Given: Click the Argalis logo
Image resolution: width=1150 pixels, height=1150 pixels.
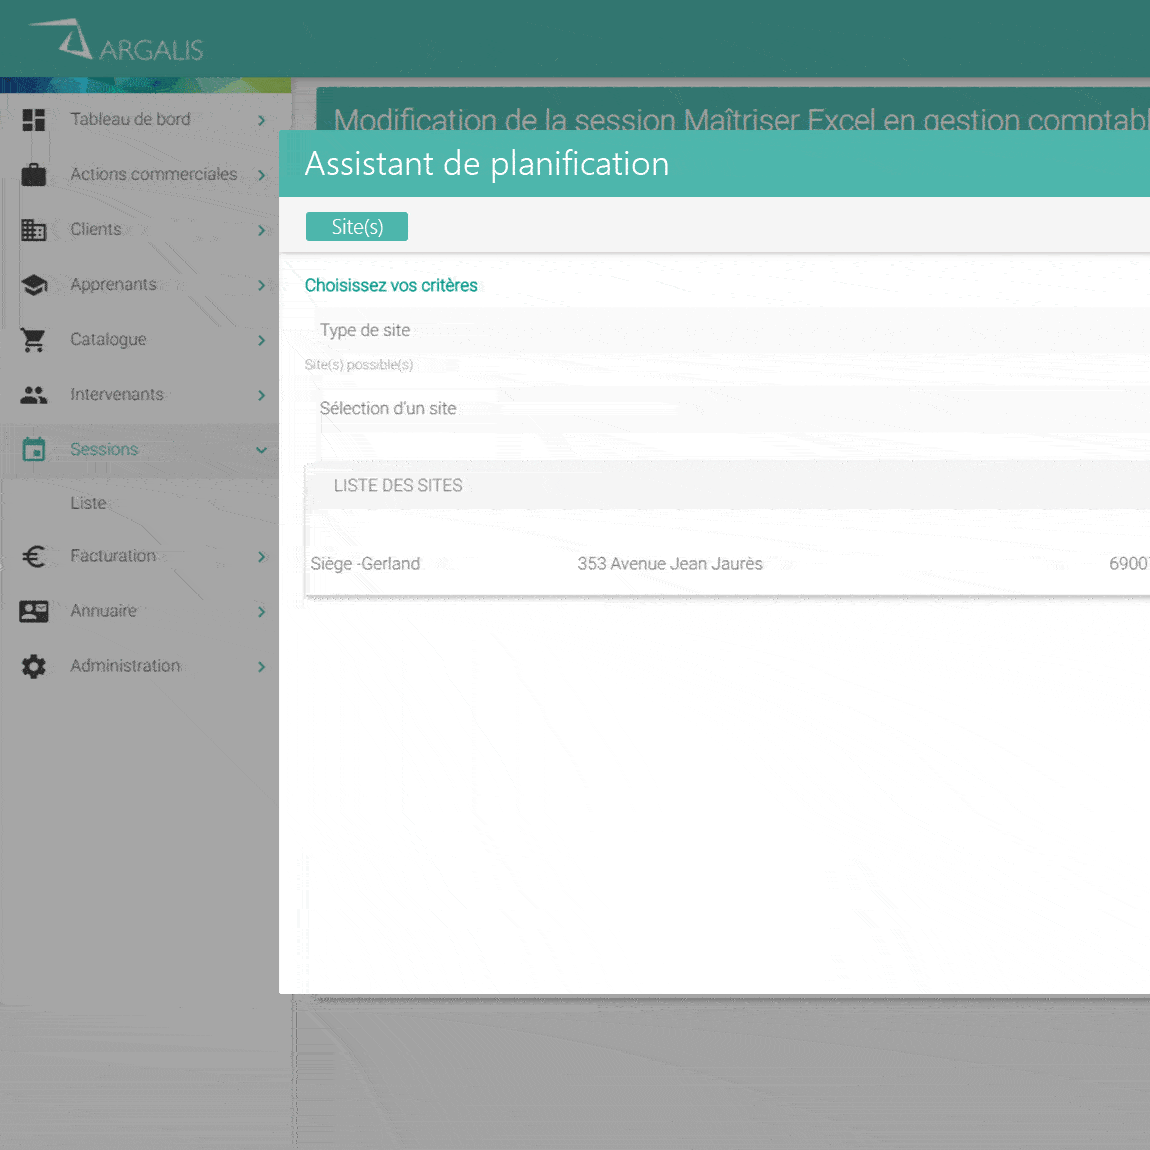Looking at the screenshot, I should click(x=117, y=40).
